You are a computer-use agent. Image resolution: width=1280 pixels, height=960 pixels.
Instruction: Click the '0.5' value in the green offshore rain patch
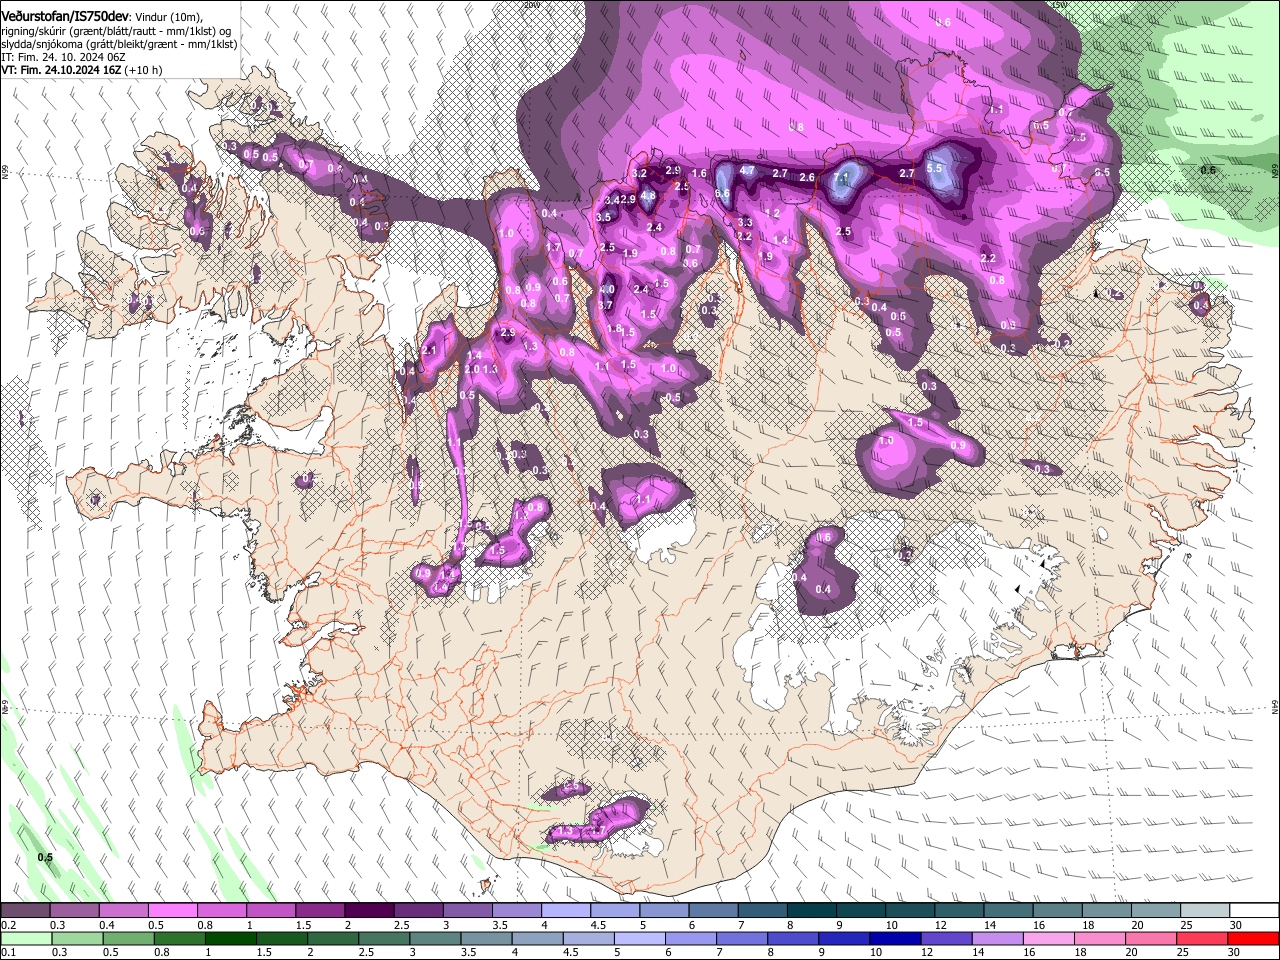tap(45, 858)
